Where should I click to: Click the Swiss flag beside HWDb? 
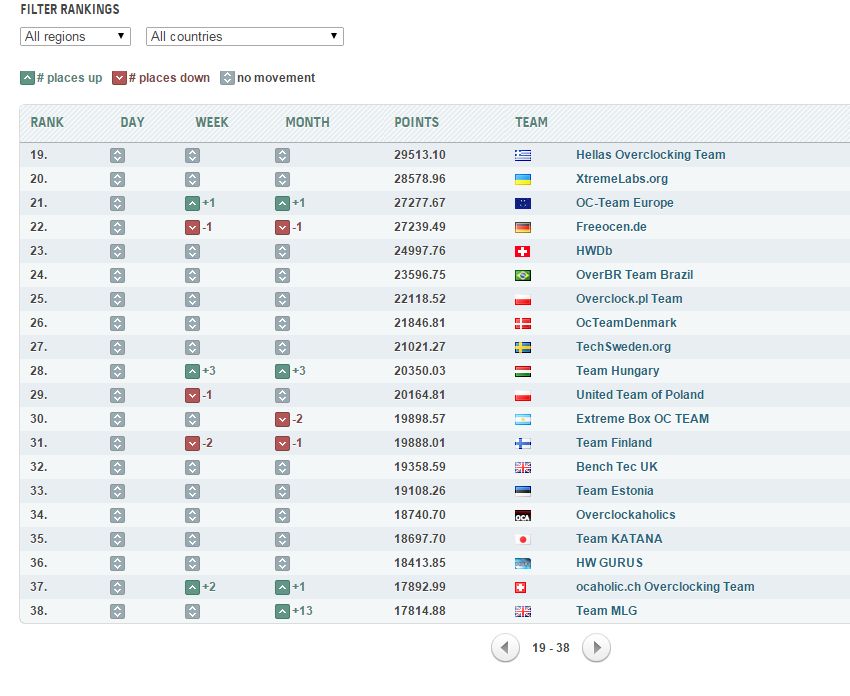point(523,252)
